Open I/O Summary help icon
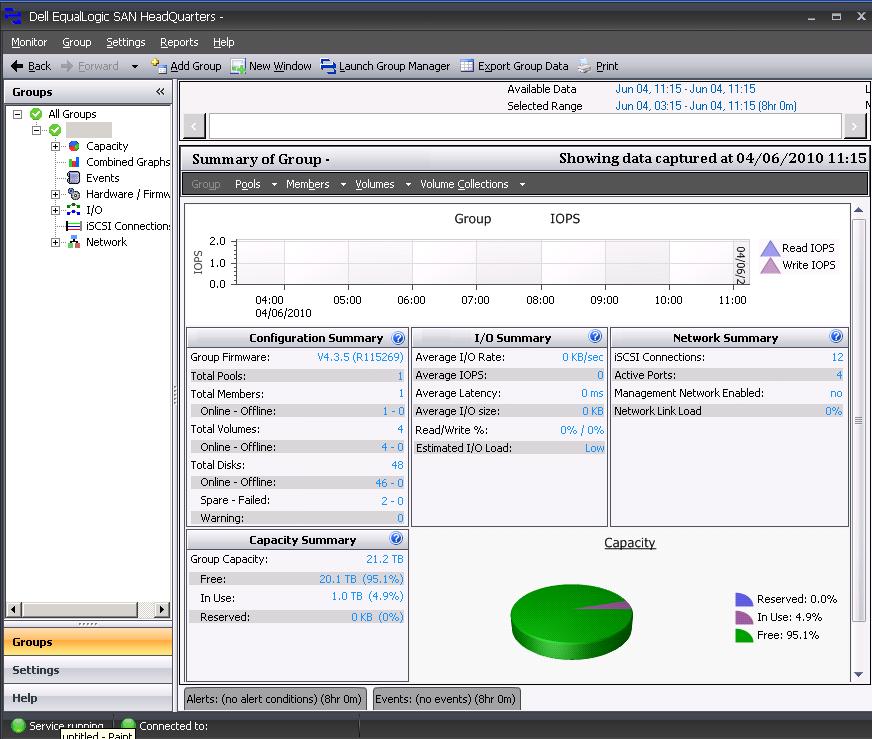This screenshot has width=872, height=739. [595, 336]
